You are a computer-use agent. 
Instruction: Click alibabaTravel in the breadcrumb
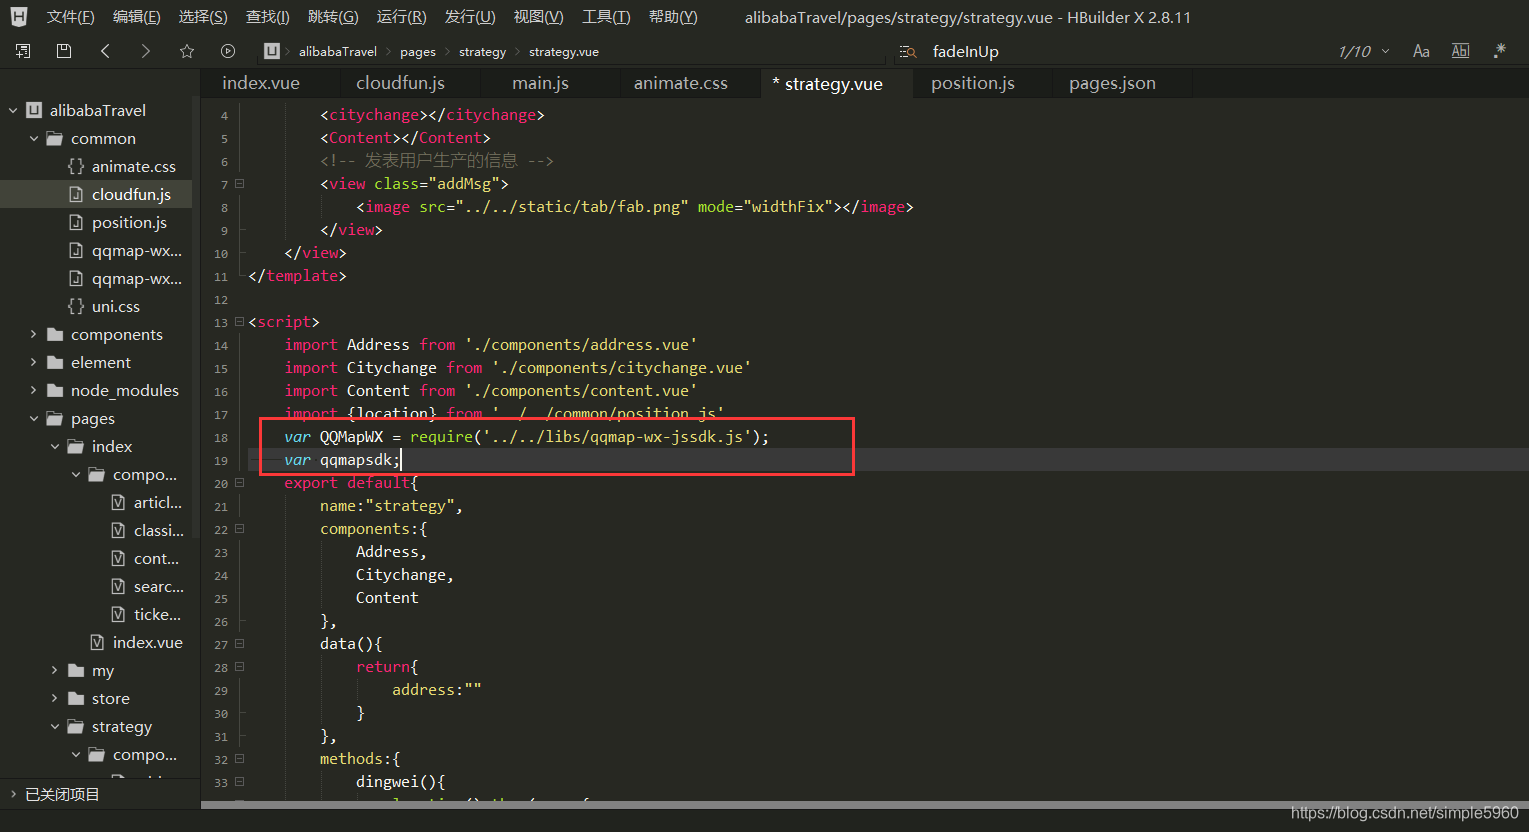pyautogui.click(x=338, y=51)
